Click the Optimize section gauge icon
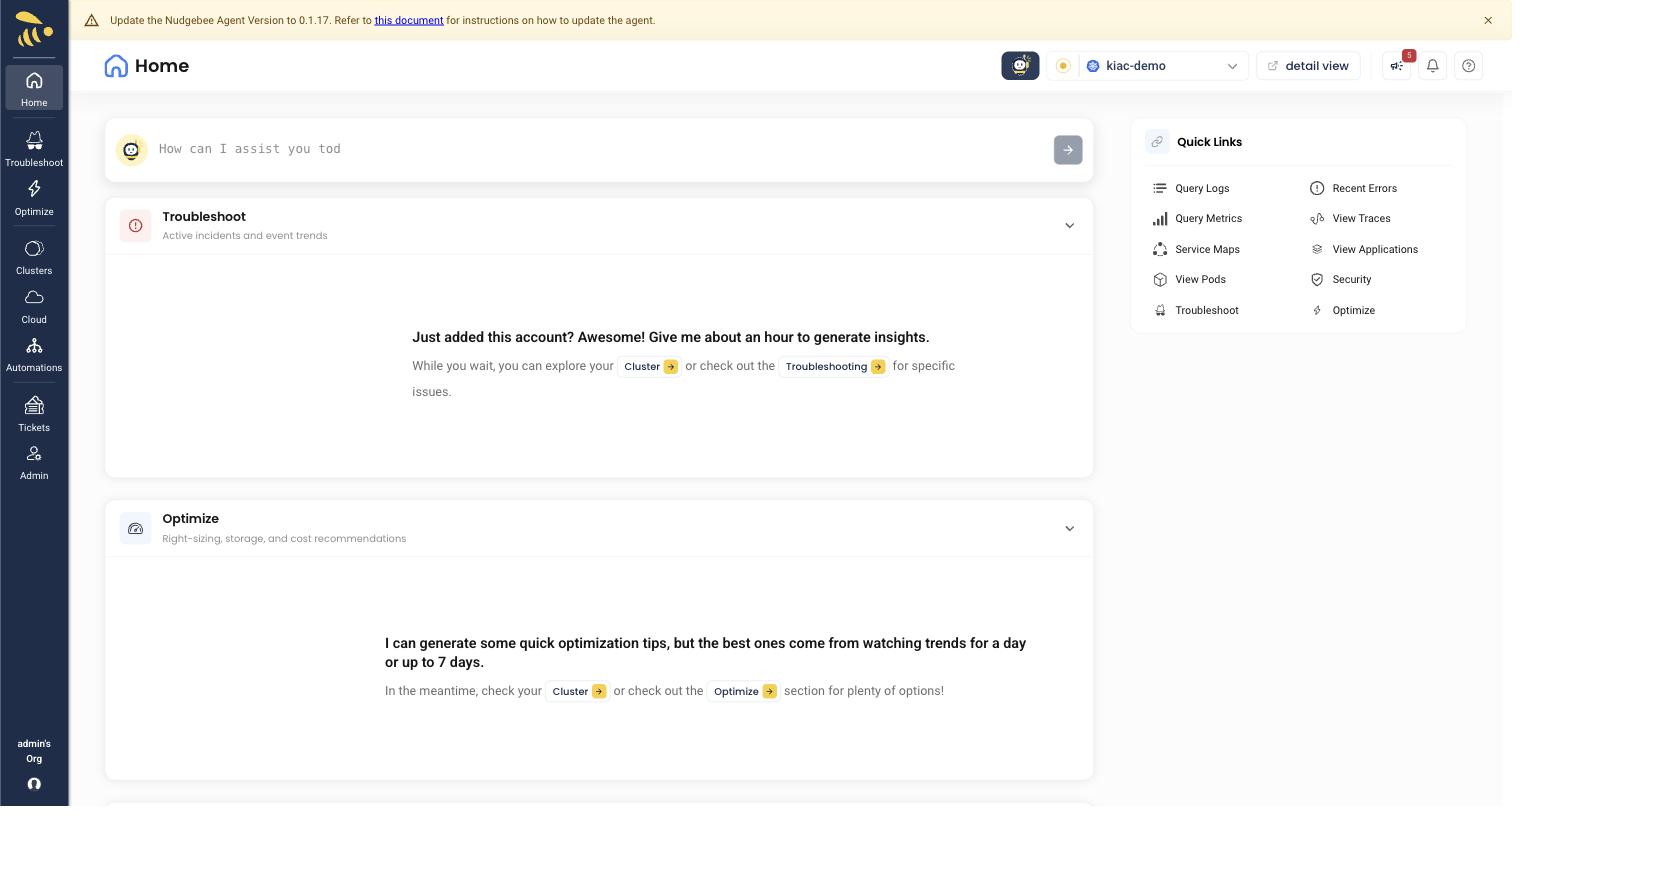Screen dimensions: 1680x895 (135, 529)
